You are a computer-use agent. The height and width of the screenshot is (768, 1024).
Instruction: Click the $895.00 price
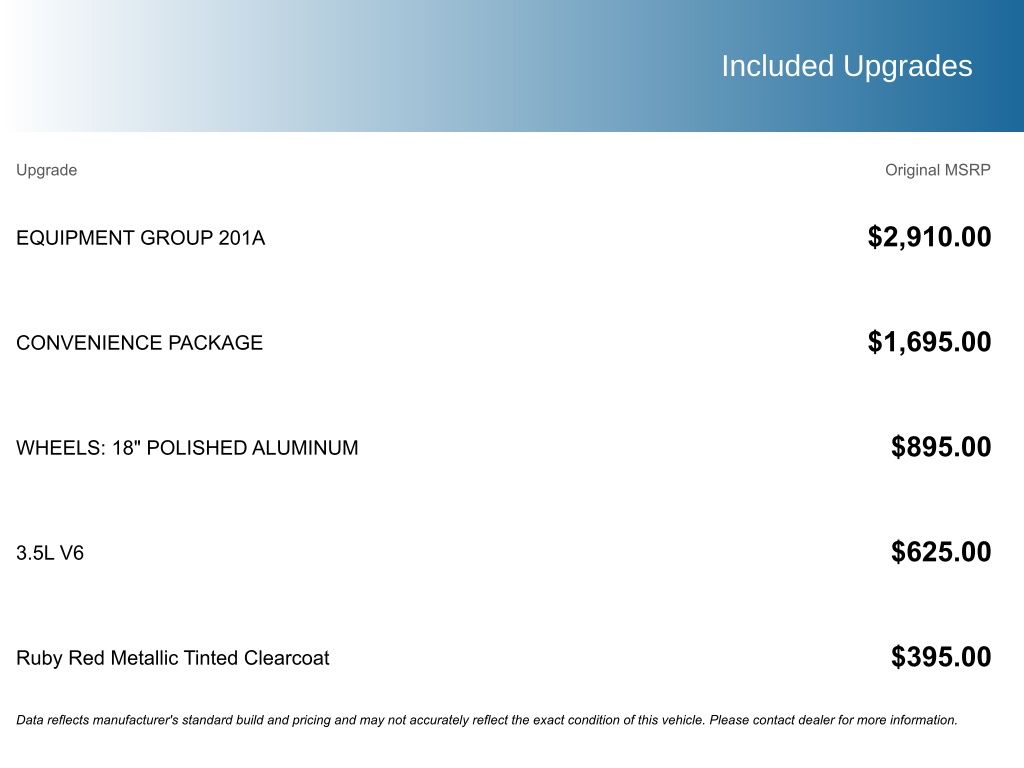click(x=941, y=447)
